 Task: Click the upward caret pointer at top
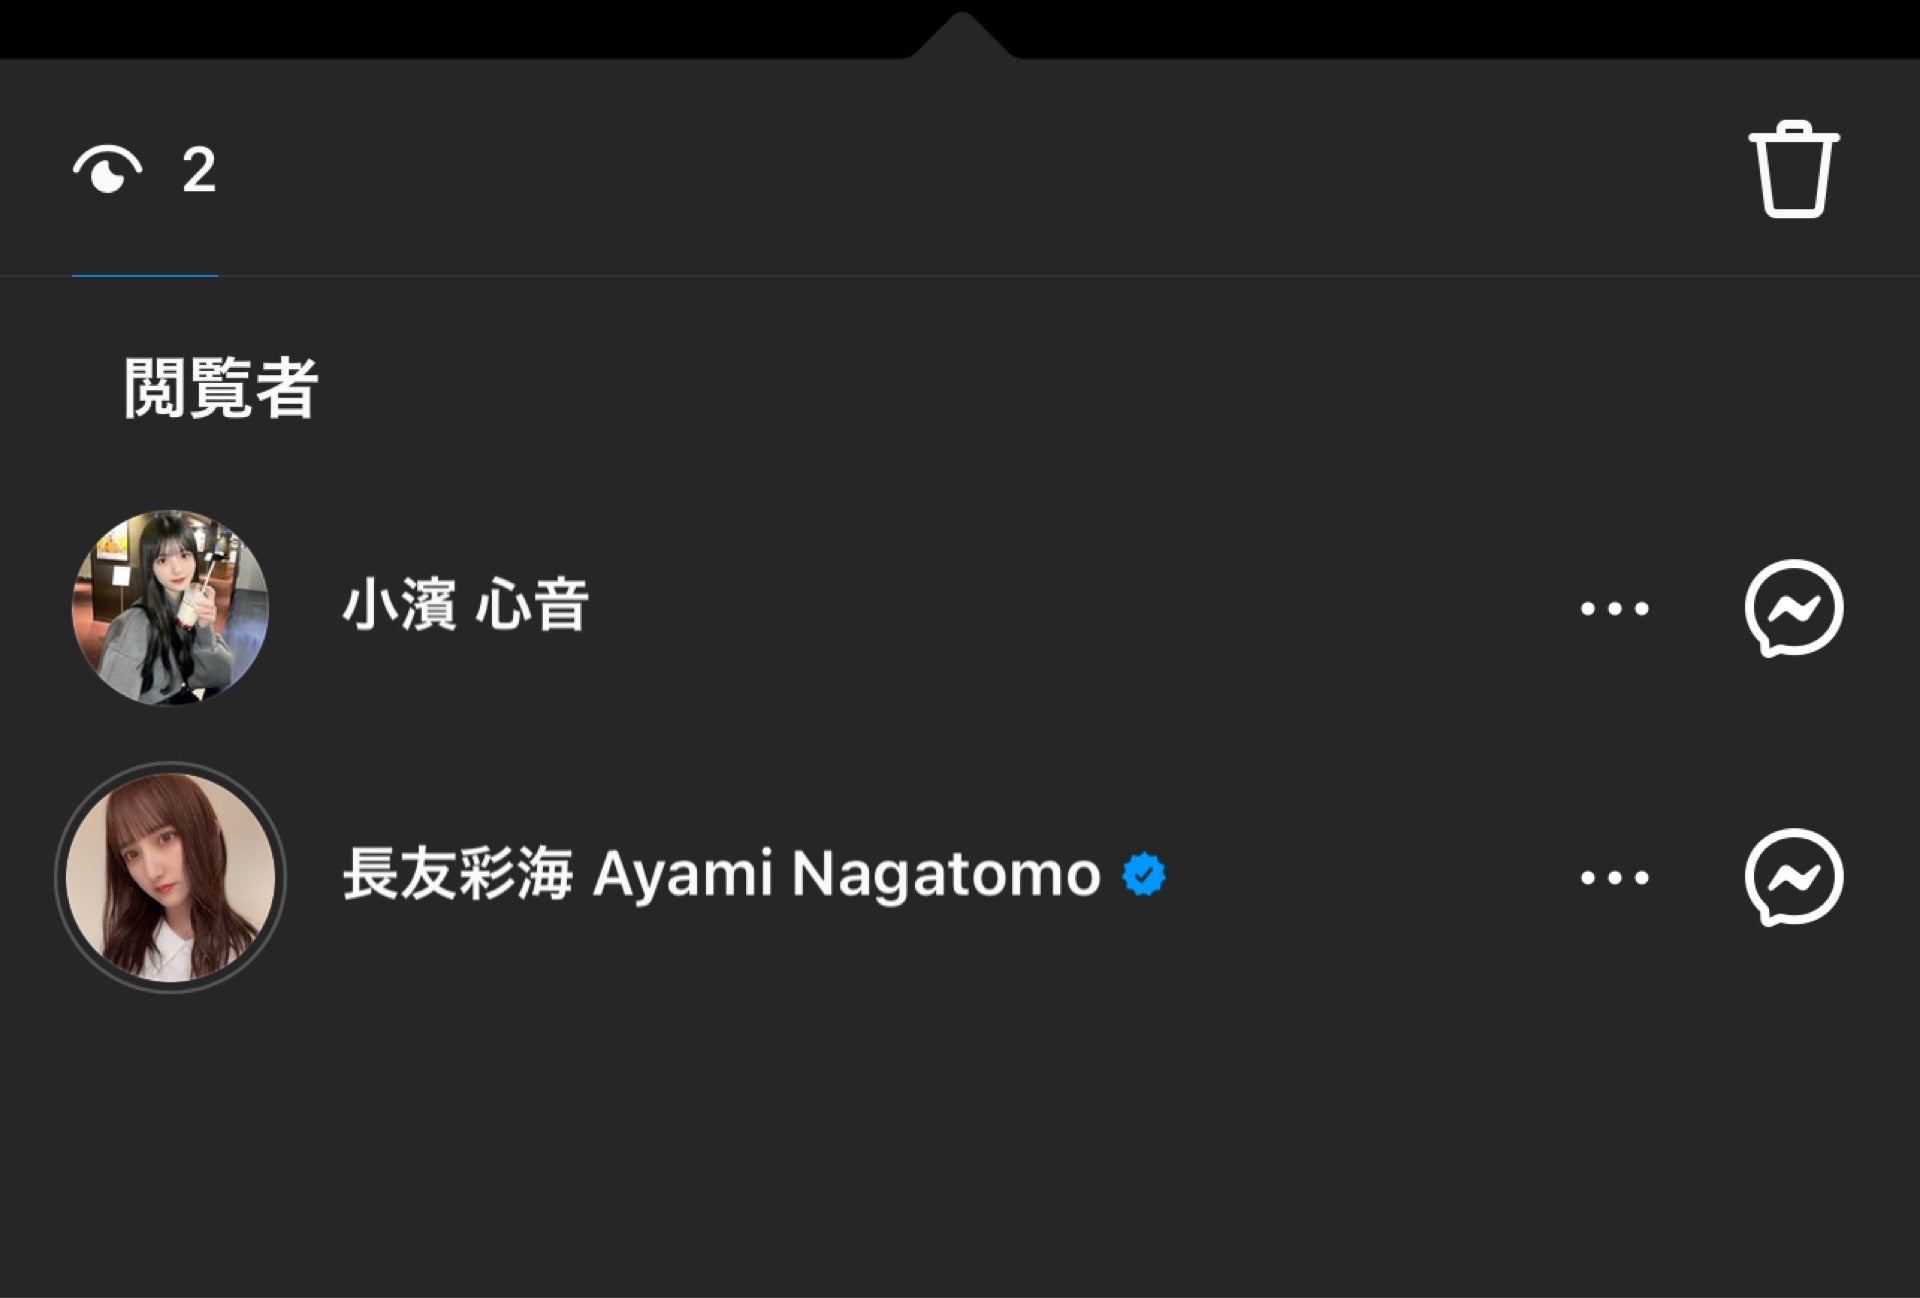pos(961,35)
